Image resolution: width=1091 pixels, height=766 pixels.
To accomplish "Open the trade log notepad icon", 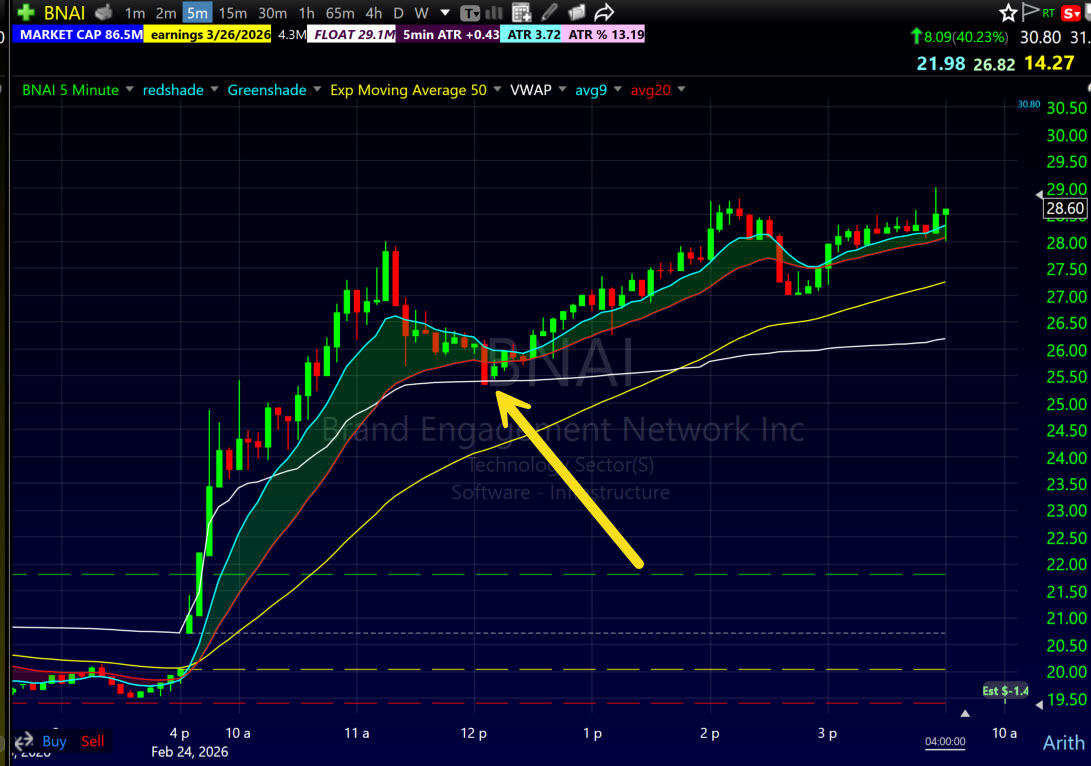I will pos(576,12).
